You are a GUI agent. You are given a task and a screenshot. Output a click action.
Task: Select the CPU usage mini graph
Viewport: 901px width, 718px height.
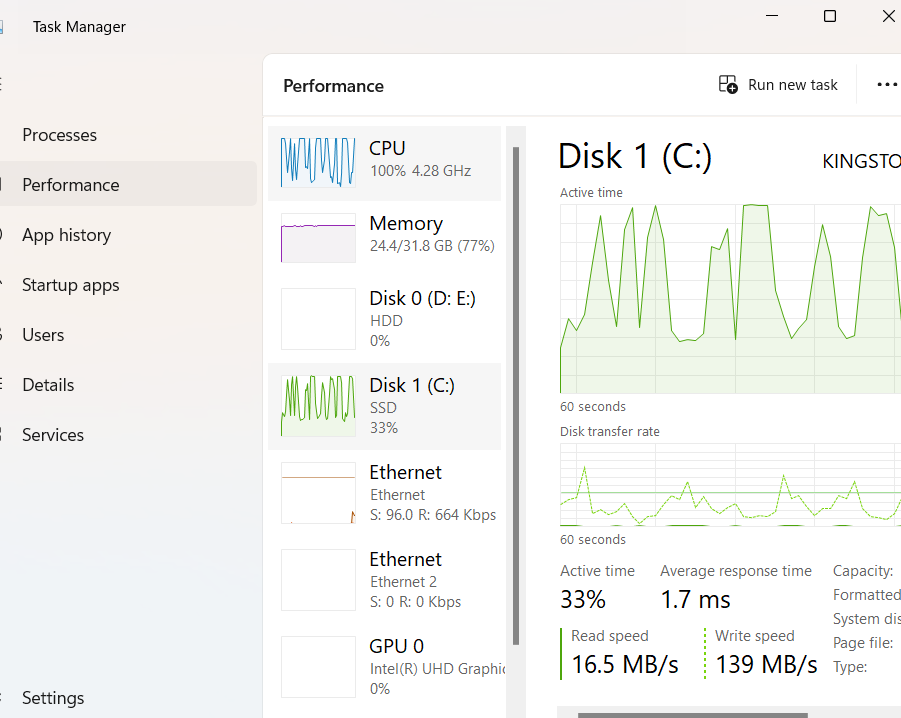318,162
